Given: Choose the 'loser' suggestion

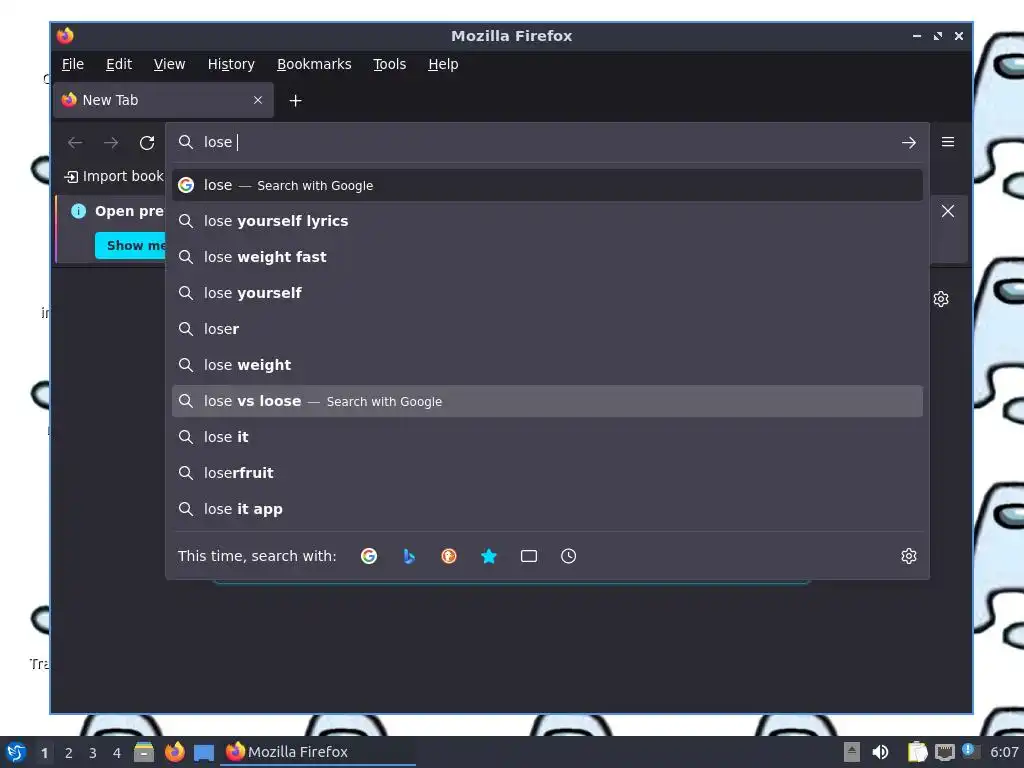Looking at the screenshot, I should coord(547,329).
